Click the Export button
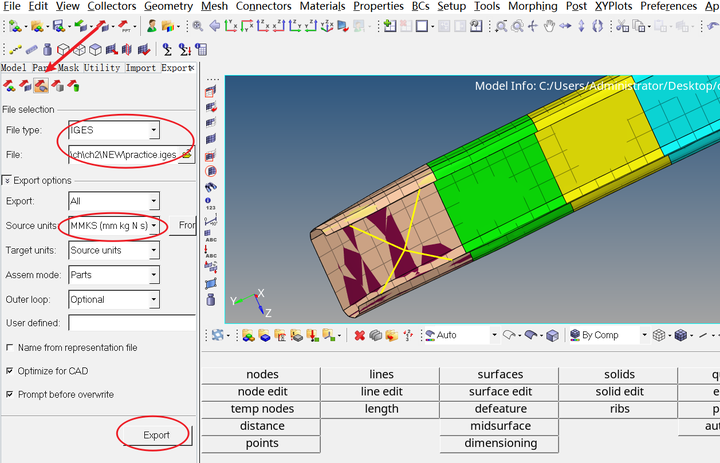720x463 pixels. tap(157, 435)
